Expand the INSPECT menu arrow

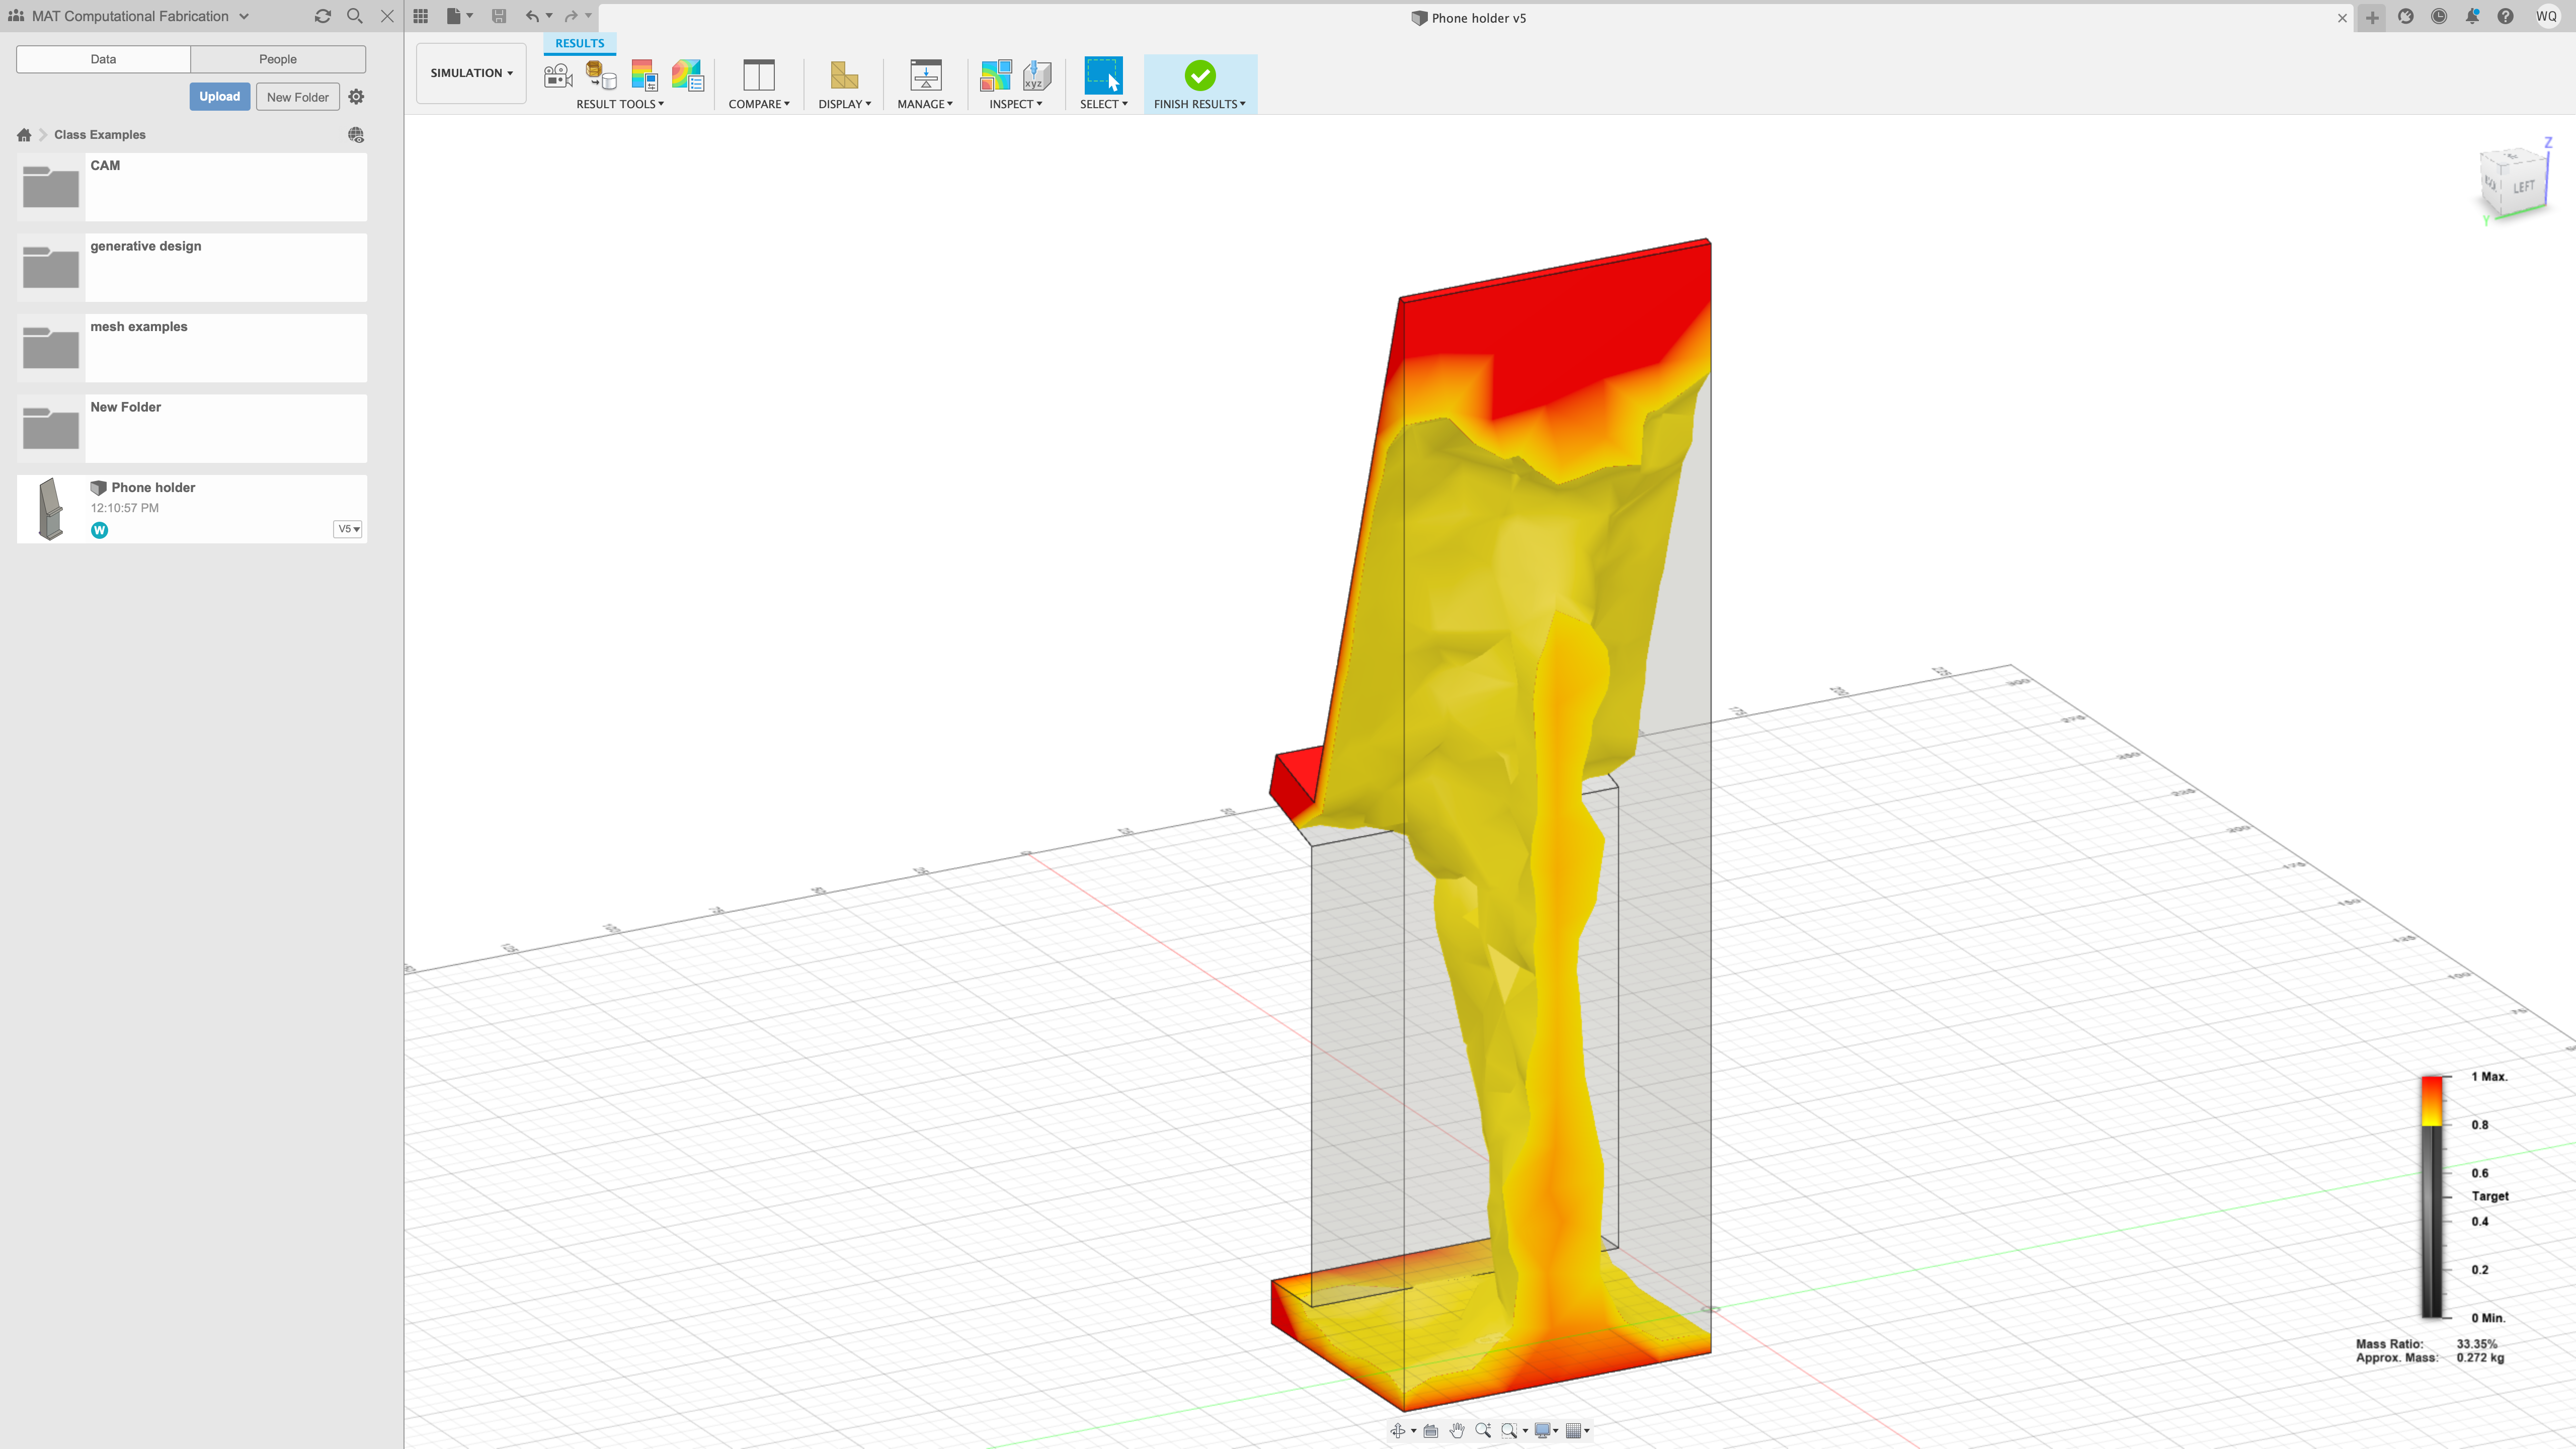[x=1039, y=104]
